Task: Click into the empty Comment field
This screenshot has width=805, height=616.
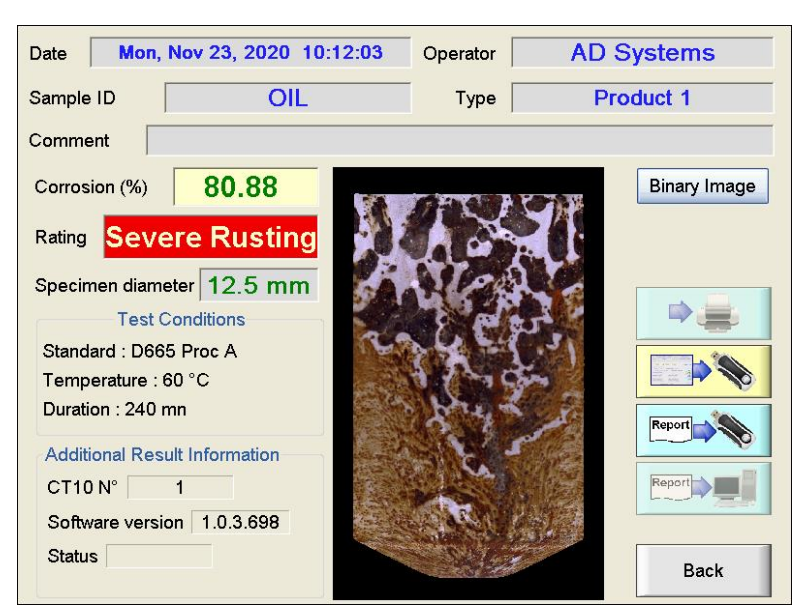Action: pos(460,140)
